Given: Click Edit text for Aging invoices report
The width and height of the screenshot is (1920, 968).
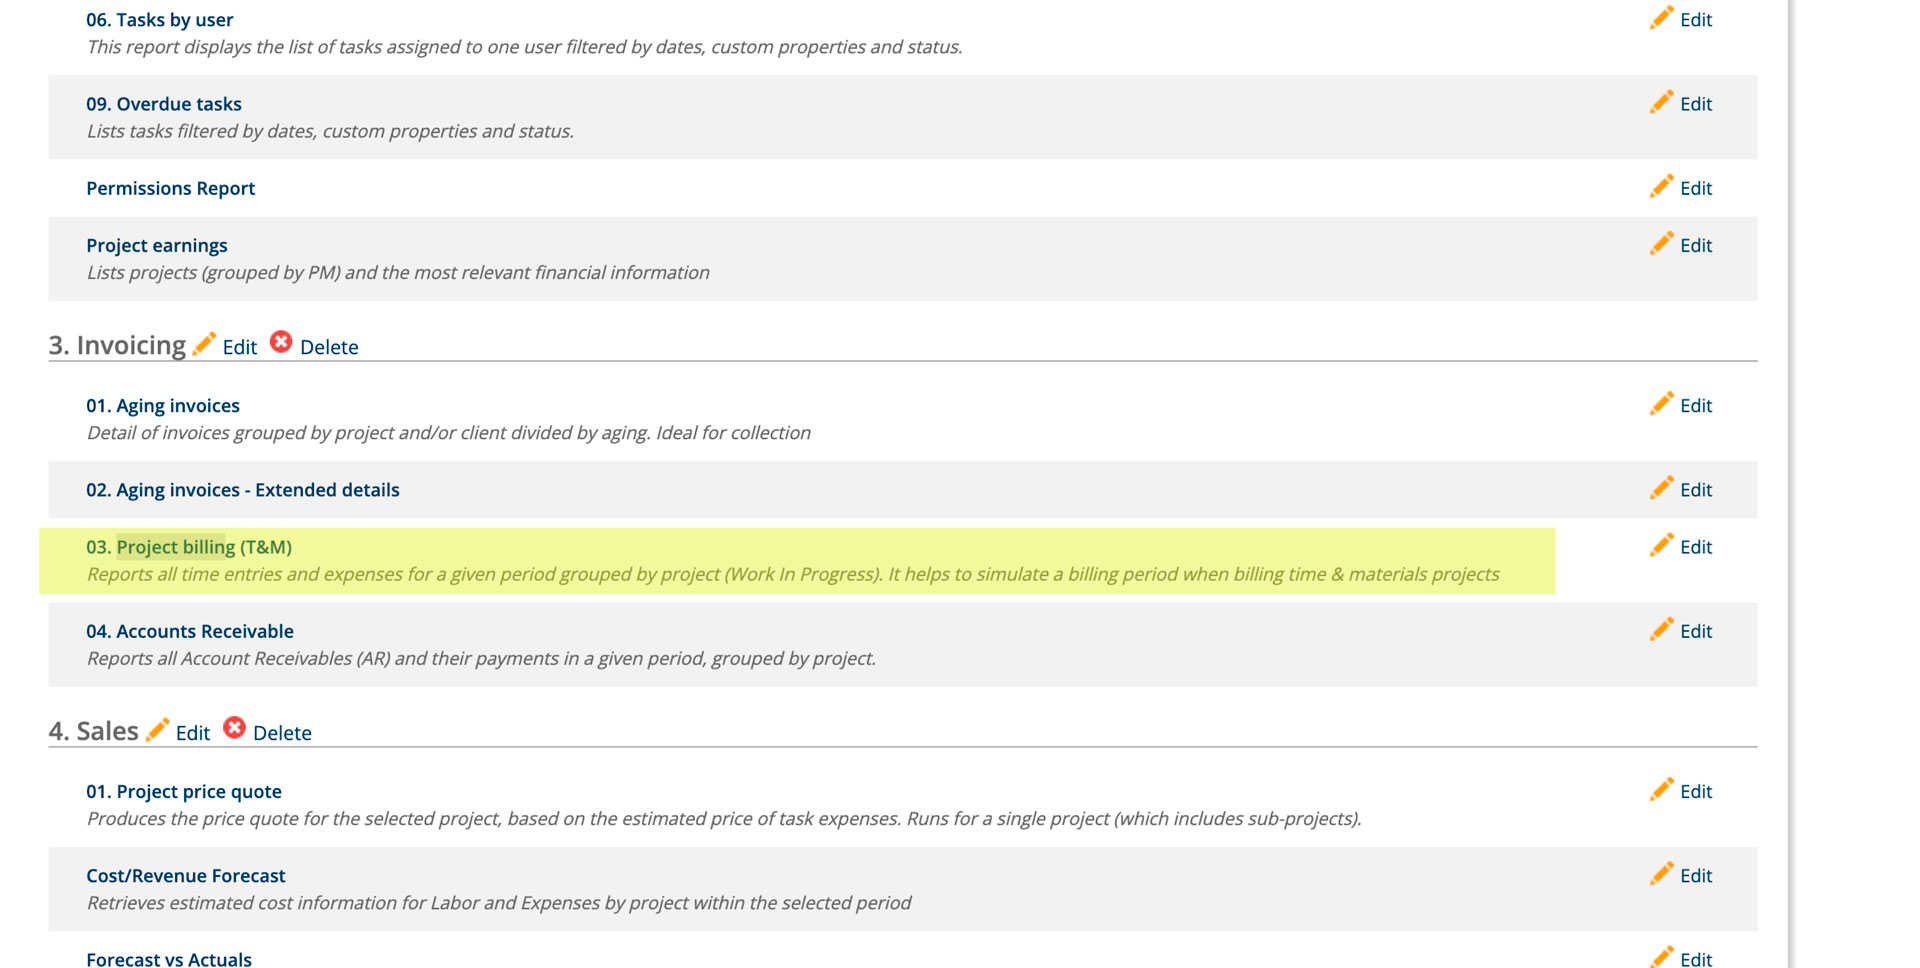Looking at the screenshot, I should coord(1695,406).
